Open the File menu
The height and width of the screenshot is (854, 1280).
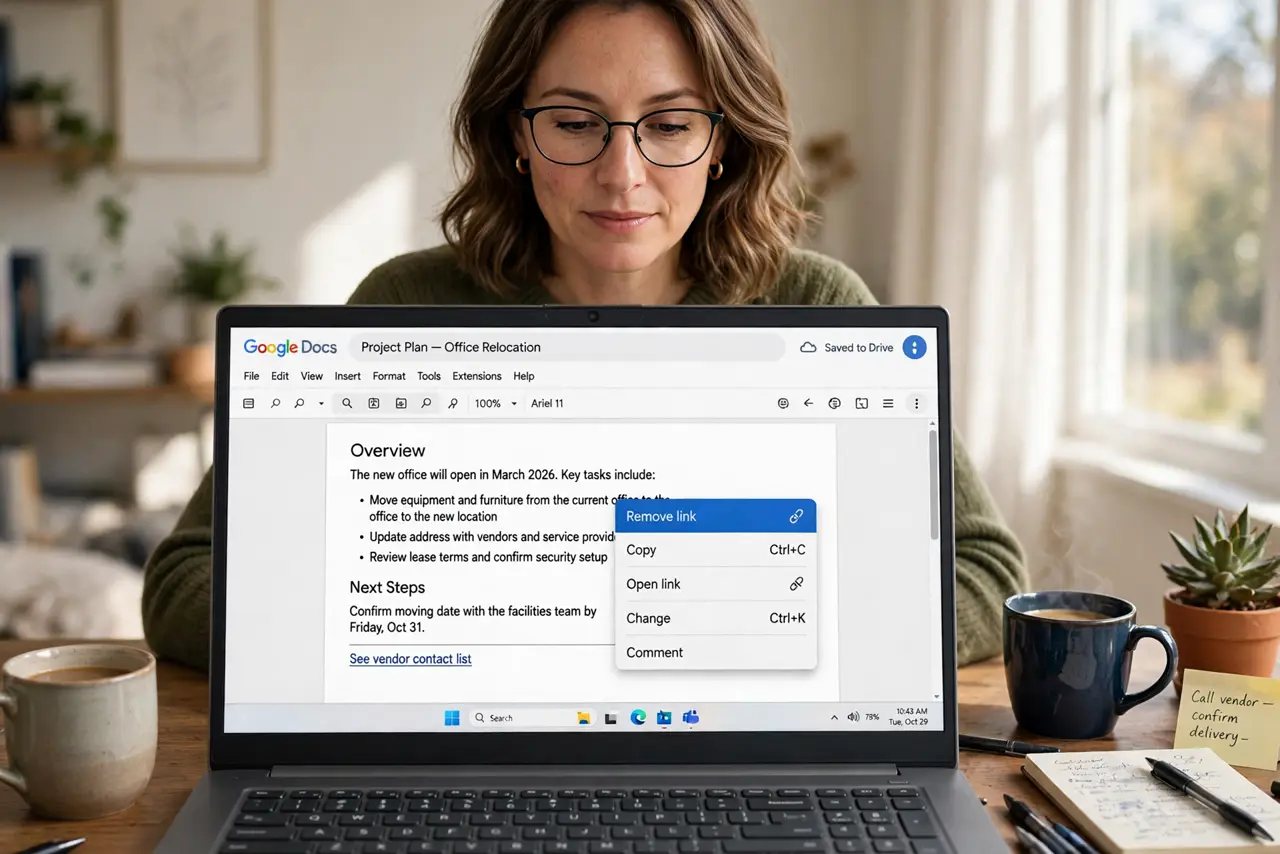[x=251, y=376]
